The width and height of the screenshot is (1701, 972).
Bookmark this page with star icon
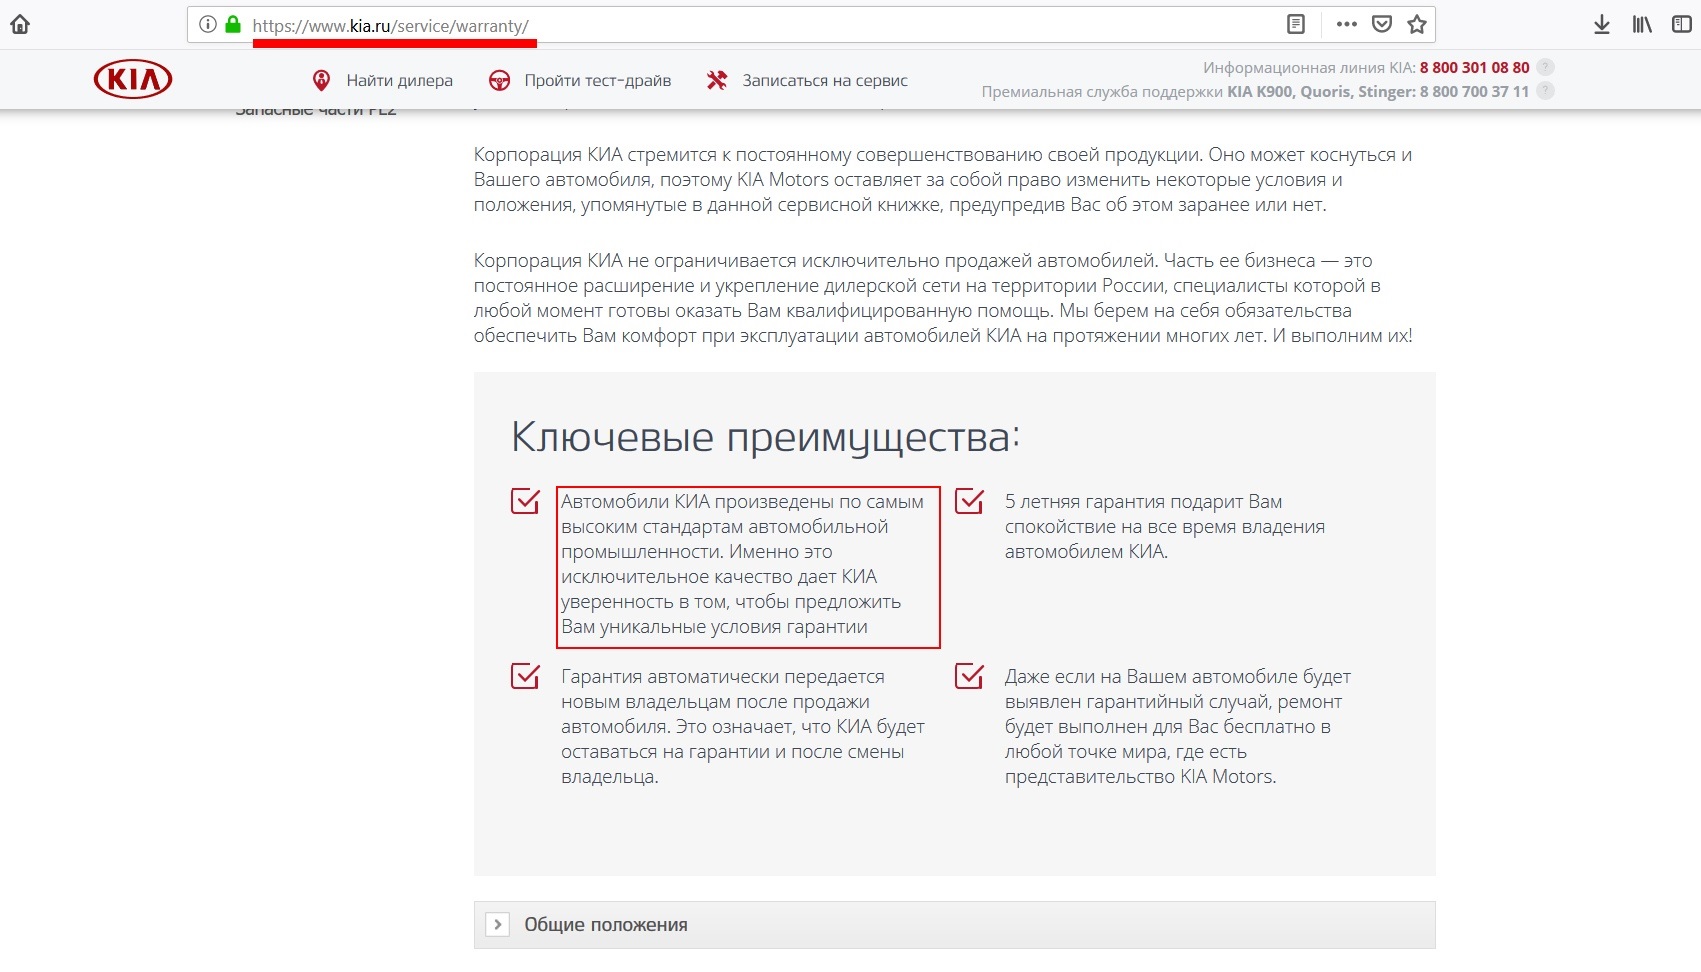1417,25
